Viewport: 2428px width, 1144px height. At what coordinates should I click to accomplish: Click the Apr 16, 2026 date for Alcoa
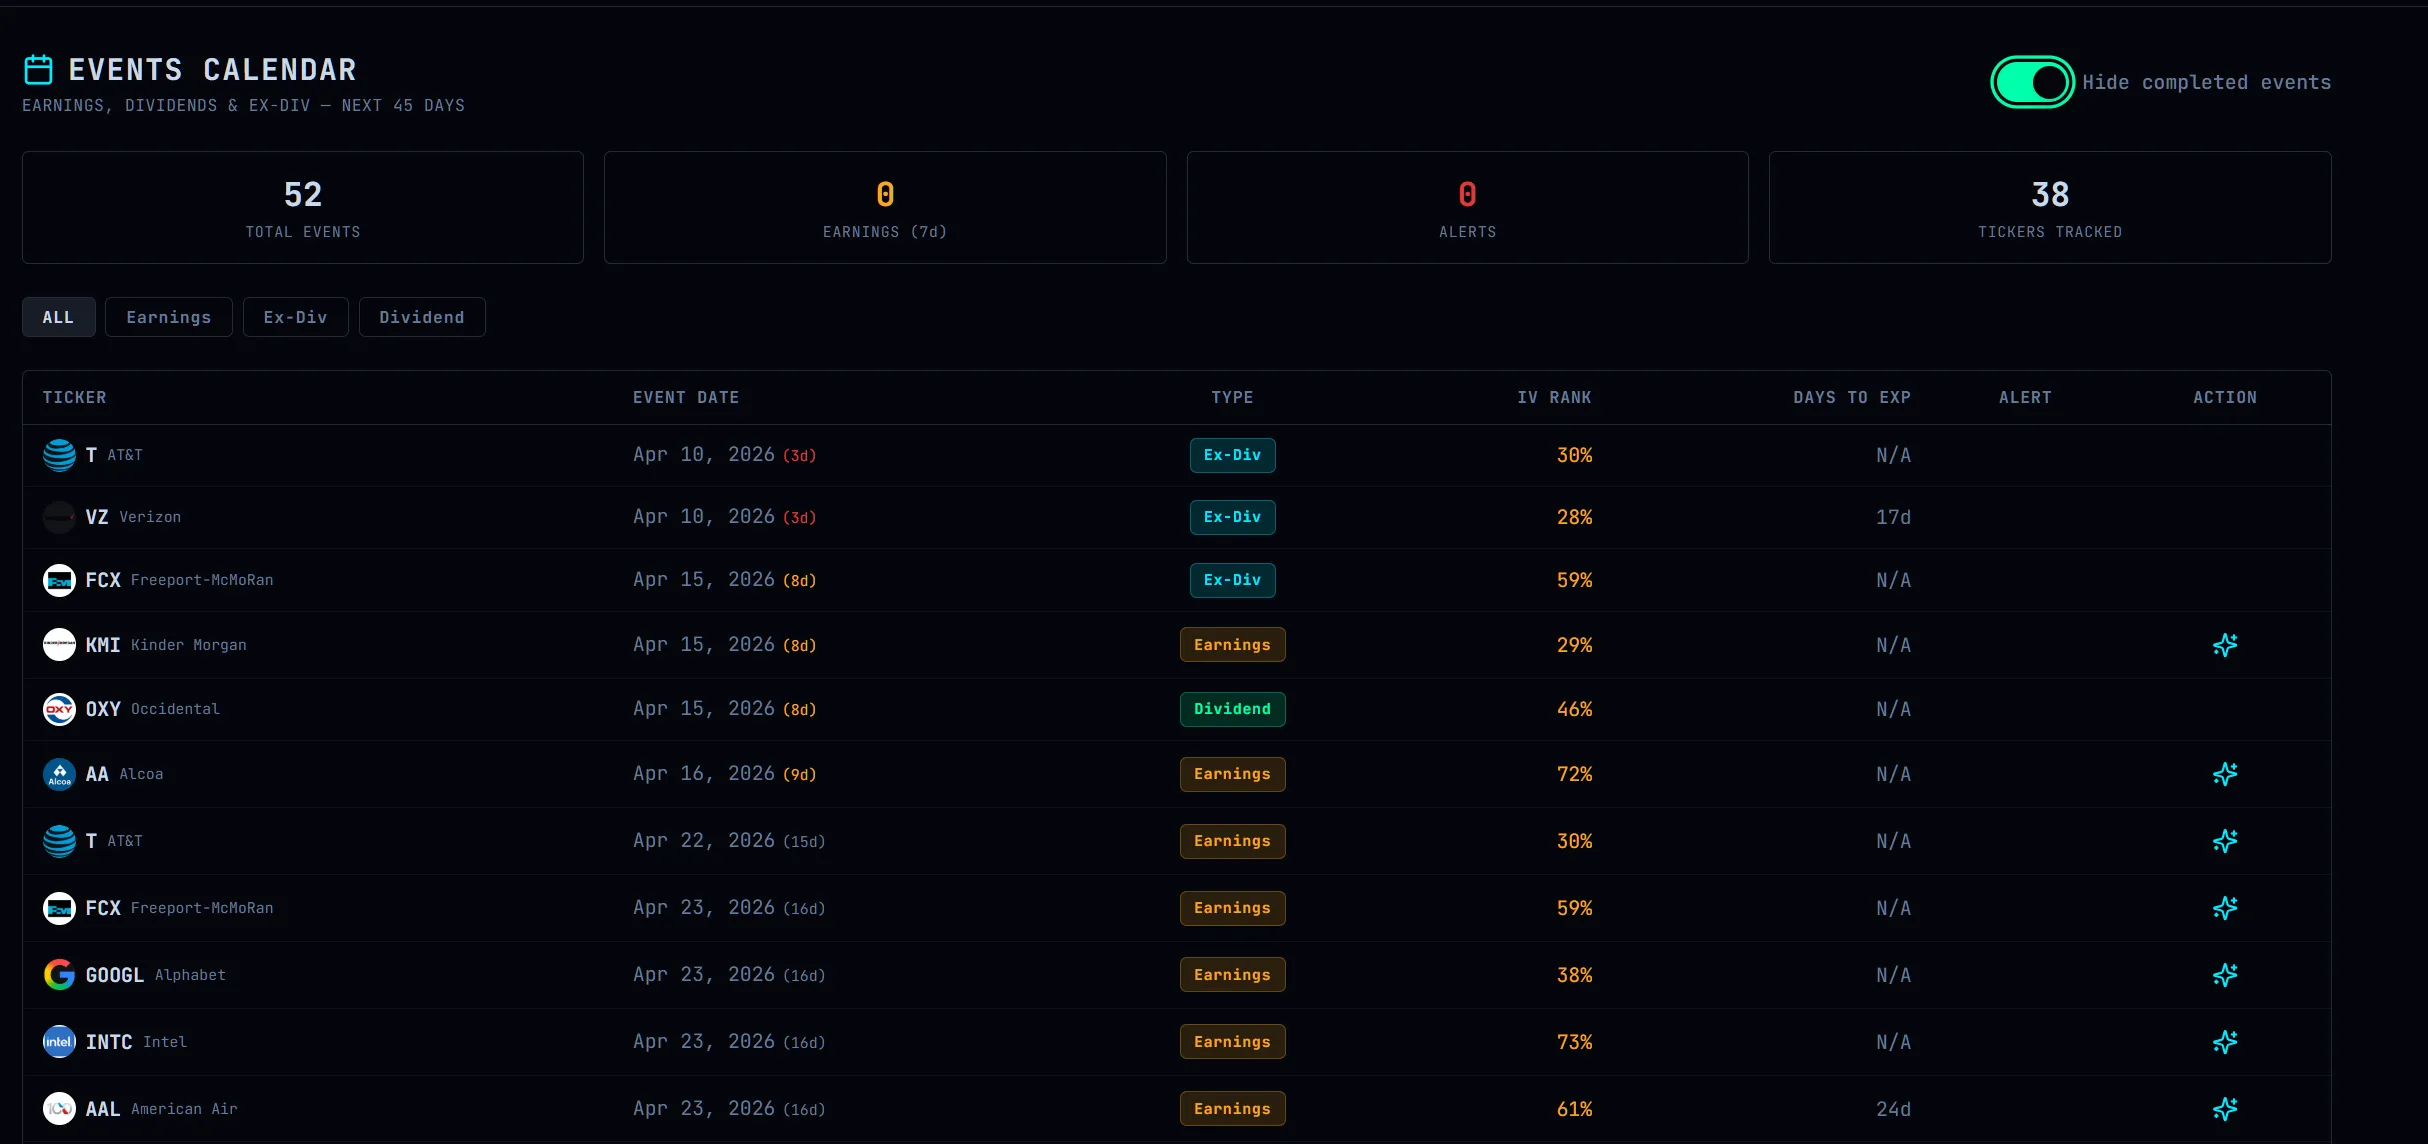click(704, 774)
